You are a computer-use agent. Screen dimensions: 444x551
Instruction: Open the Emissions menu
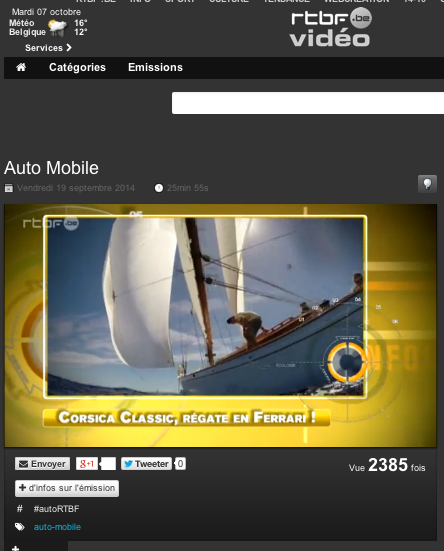point(155,67)
